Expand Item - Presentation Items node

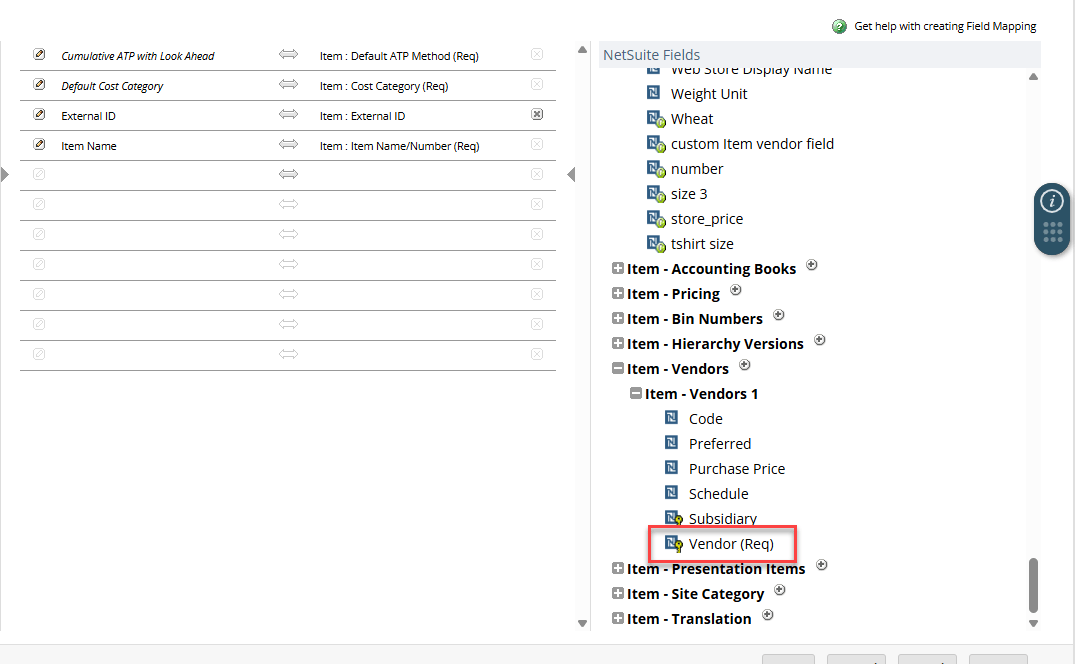pyautogui.click(x=618, y=569)
